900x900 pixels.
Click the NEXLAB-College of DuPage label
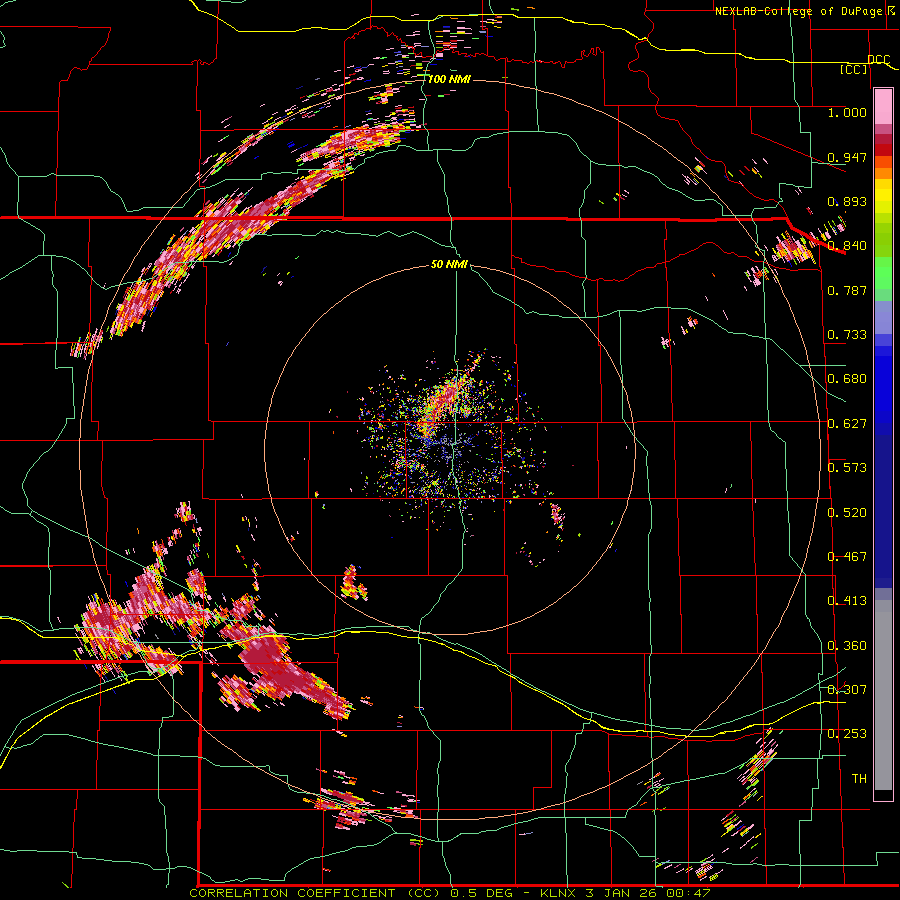click(x=802, y=11)
